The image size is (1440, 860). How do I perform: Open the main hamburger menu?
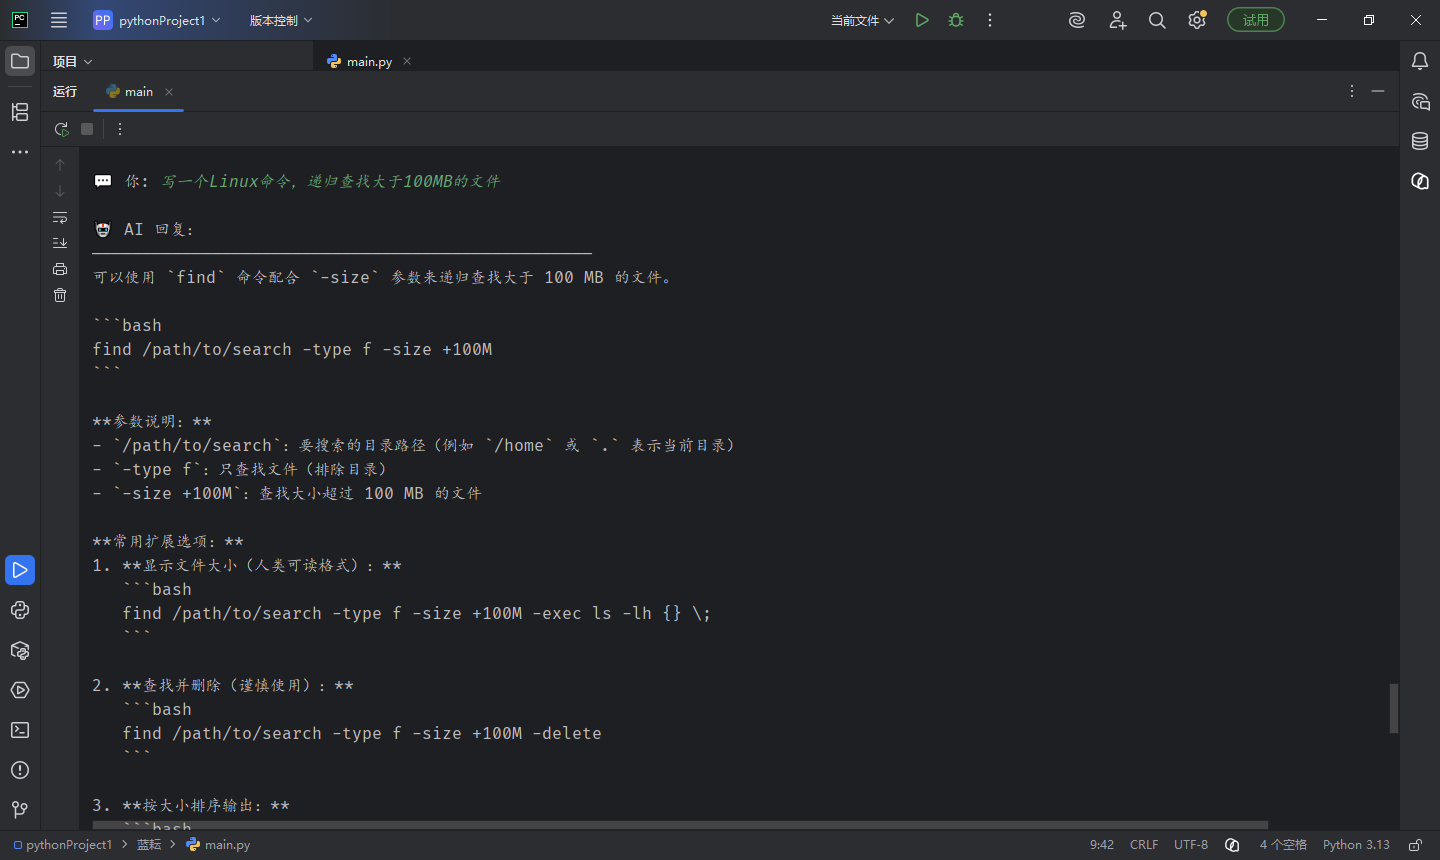59,20
